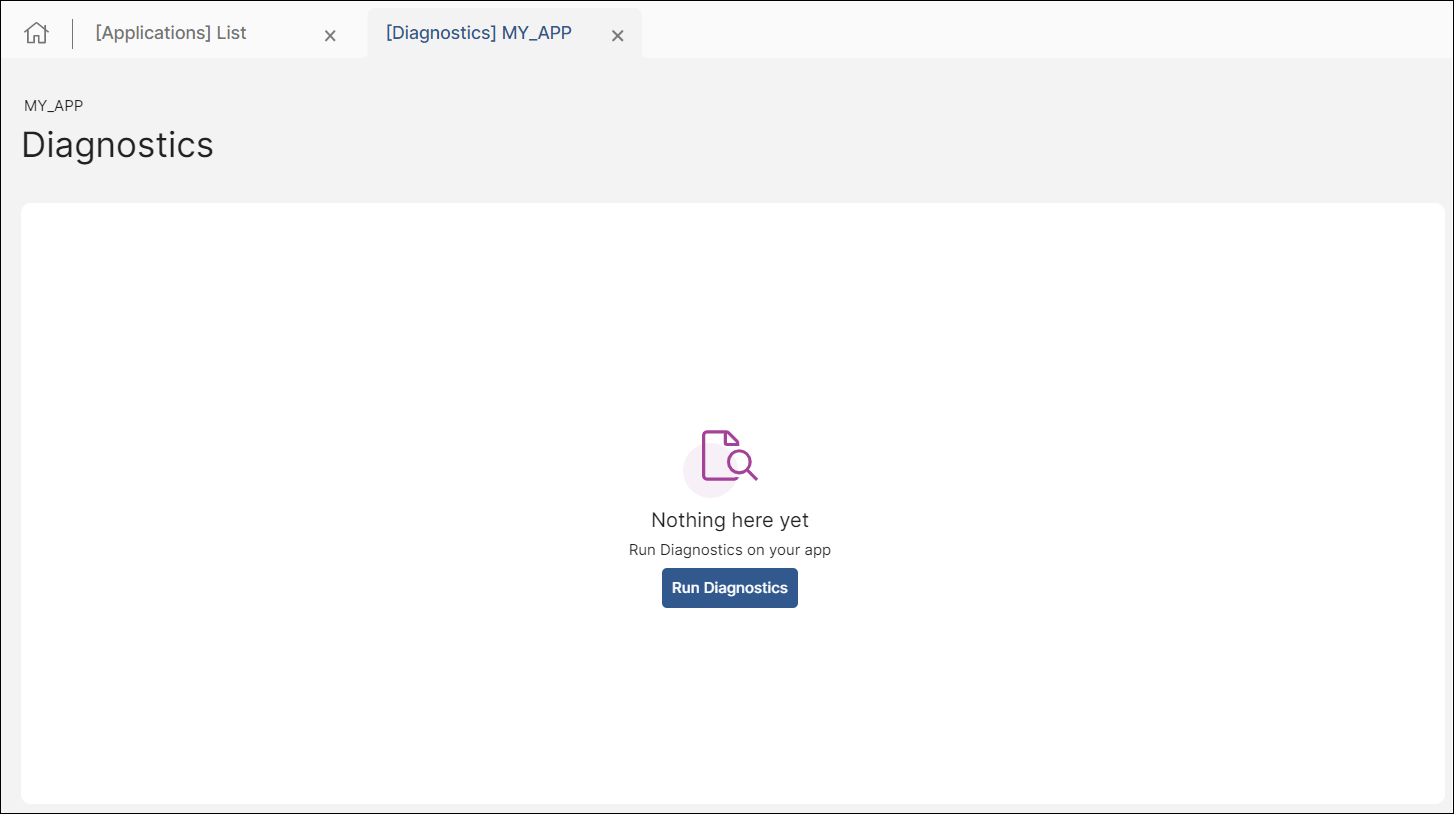Open MY_APP from the breadcrumb text

coord(51,105)
